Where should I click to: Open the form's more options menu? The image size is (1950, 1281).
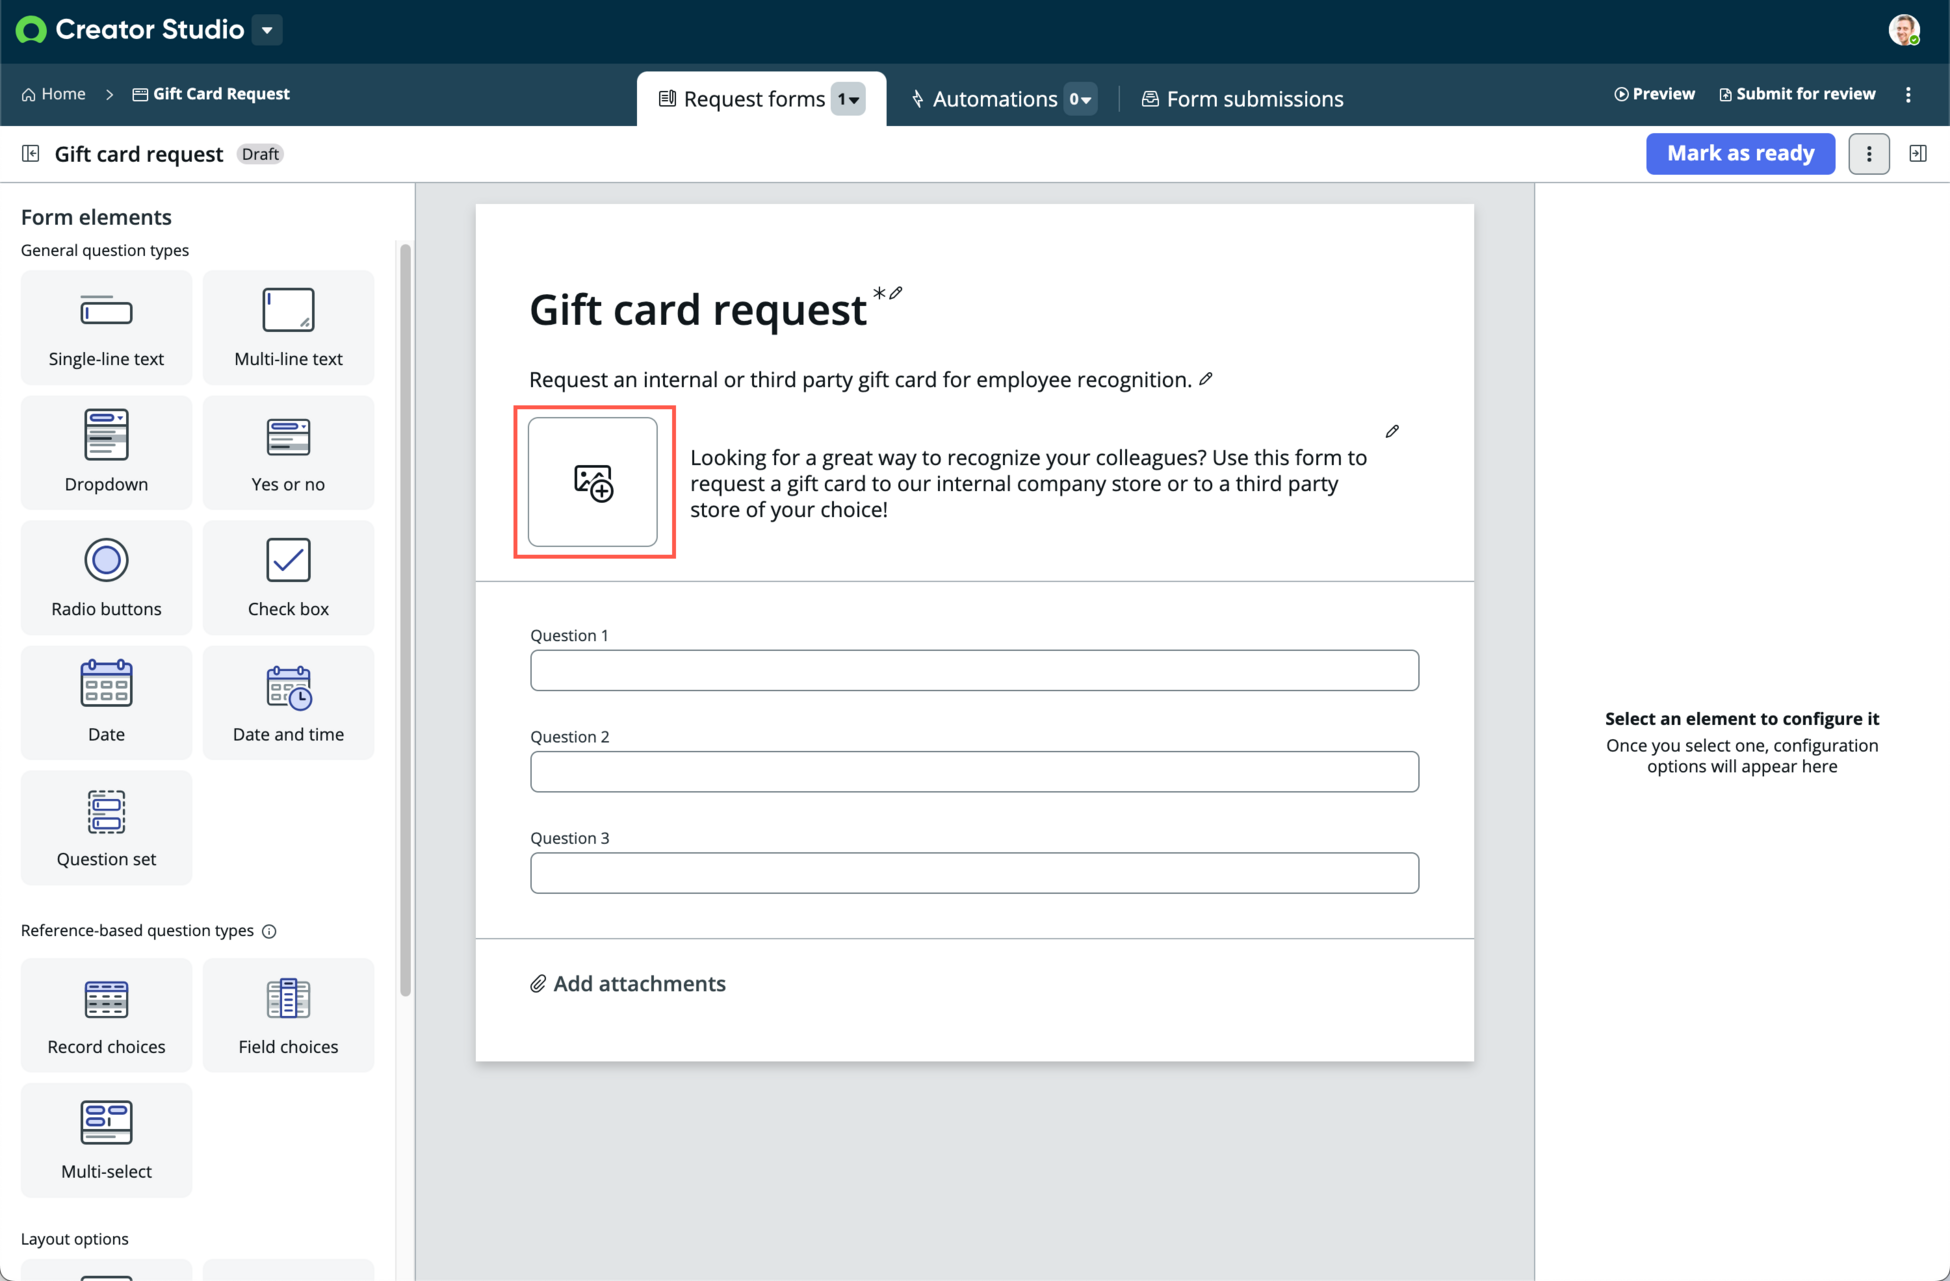coord(1869,153)
